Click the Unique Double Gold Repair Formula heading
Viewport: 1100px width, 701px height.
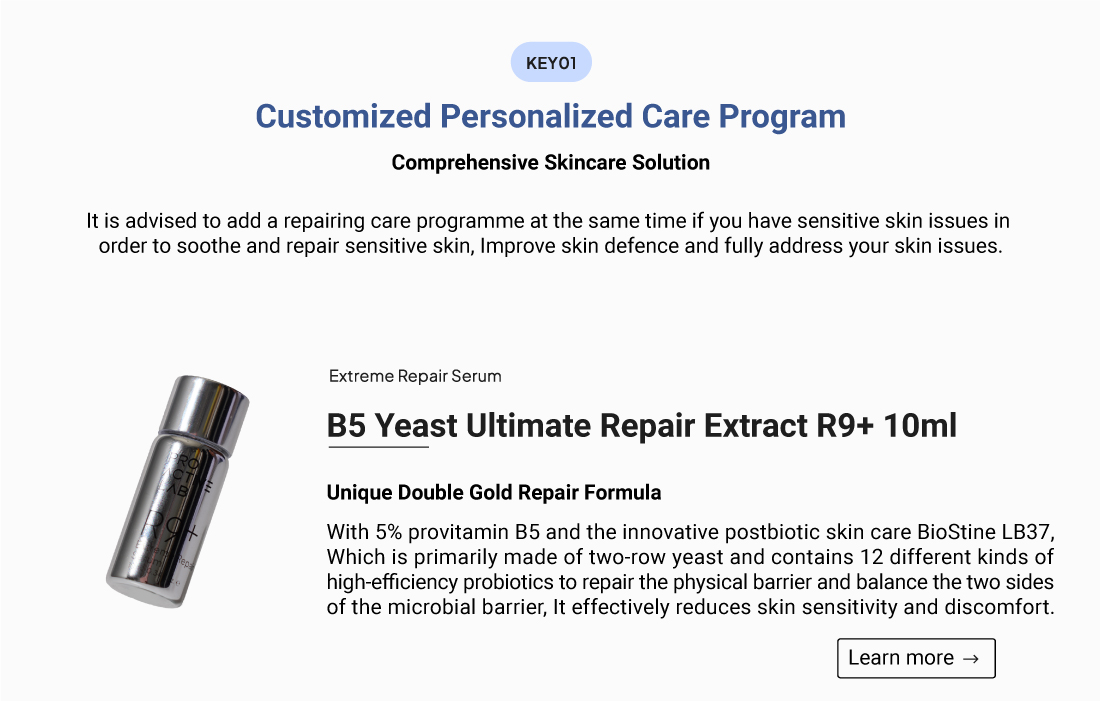point(494,492)
